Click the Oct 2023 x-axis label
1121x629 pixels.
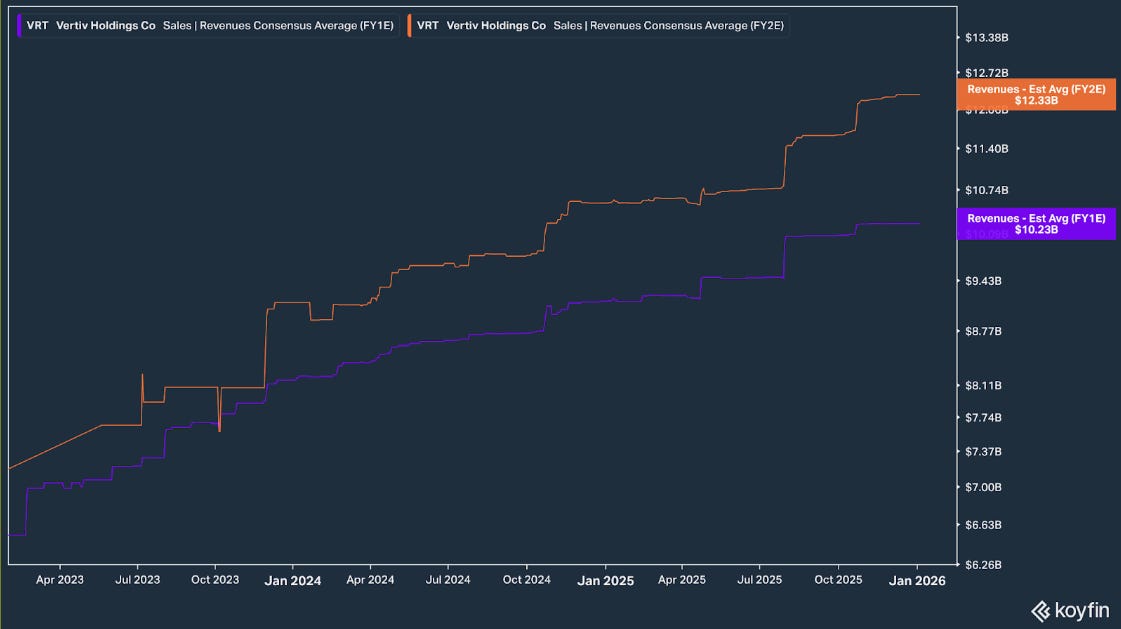215,580
